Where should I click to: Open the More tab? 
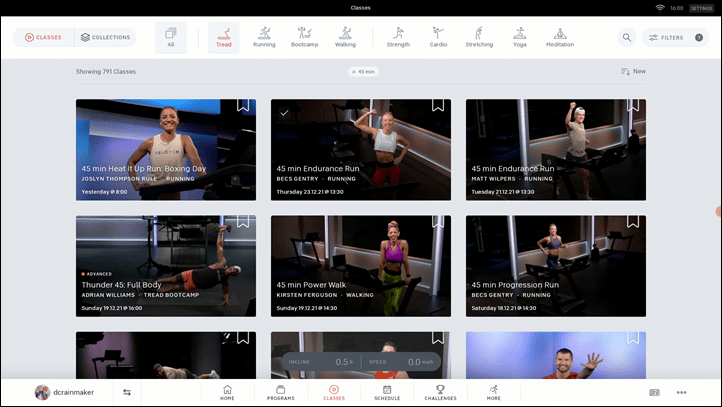494,393
